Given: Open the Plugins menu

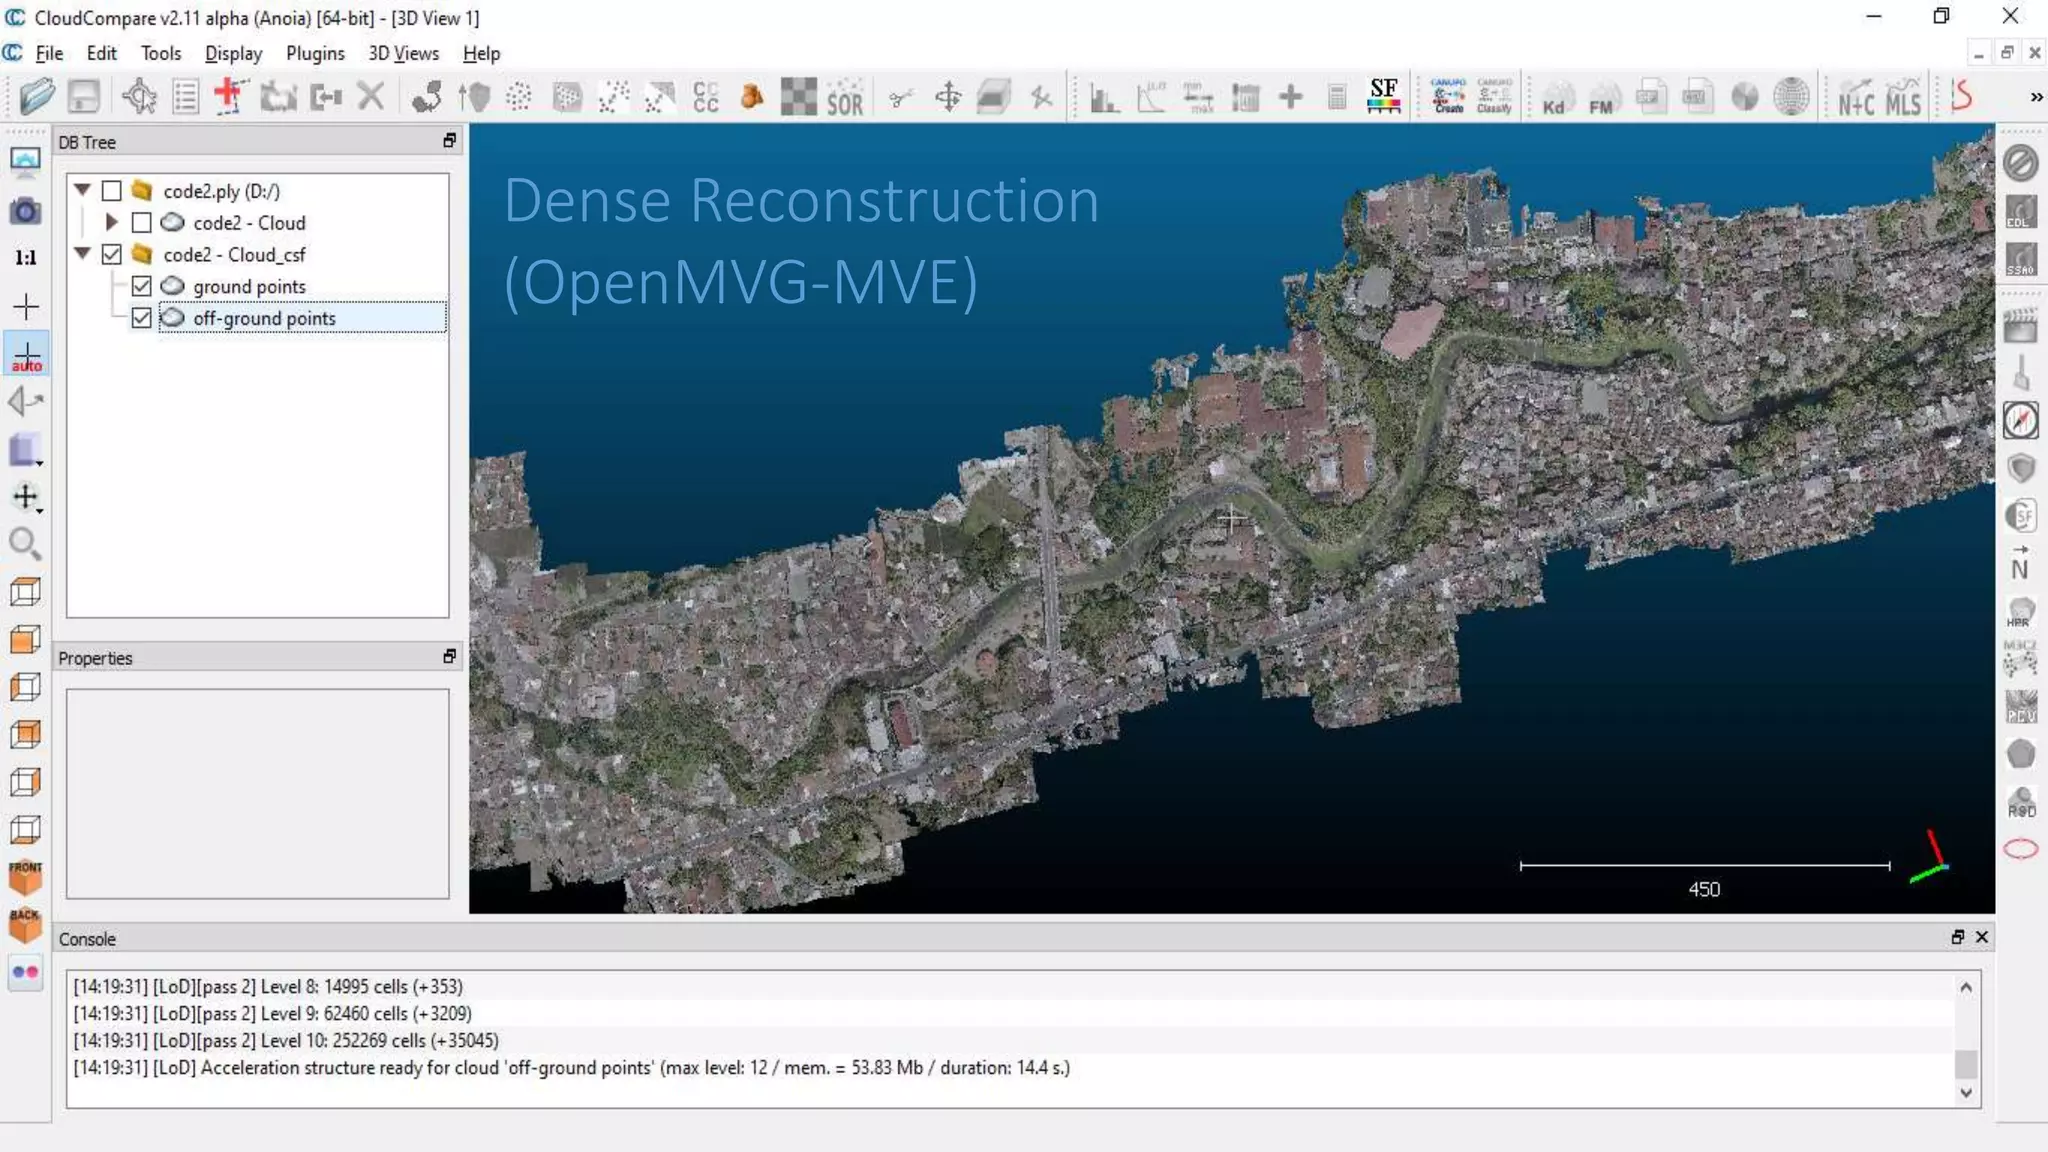Looking at the screenshot, I should point(315,54).
